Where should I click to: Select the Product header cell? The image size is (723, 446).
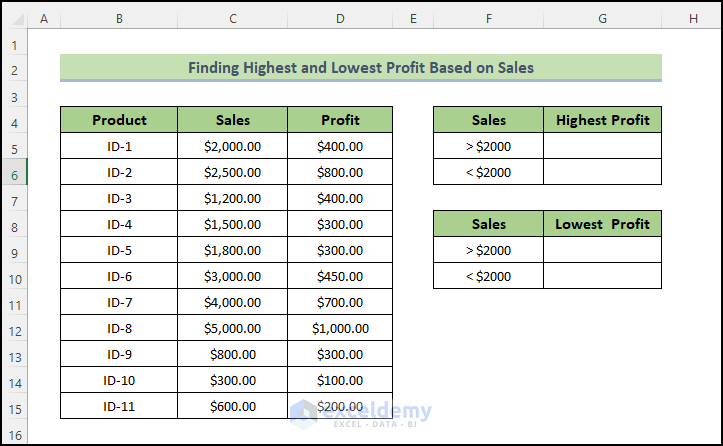point(119,120)
